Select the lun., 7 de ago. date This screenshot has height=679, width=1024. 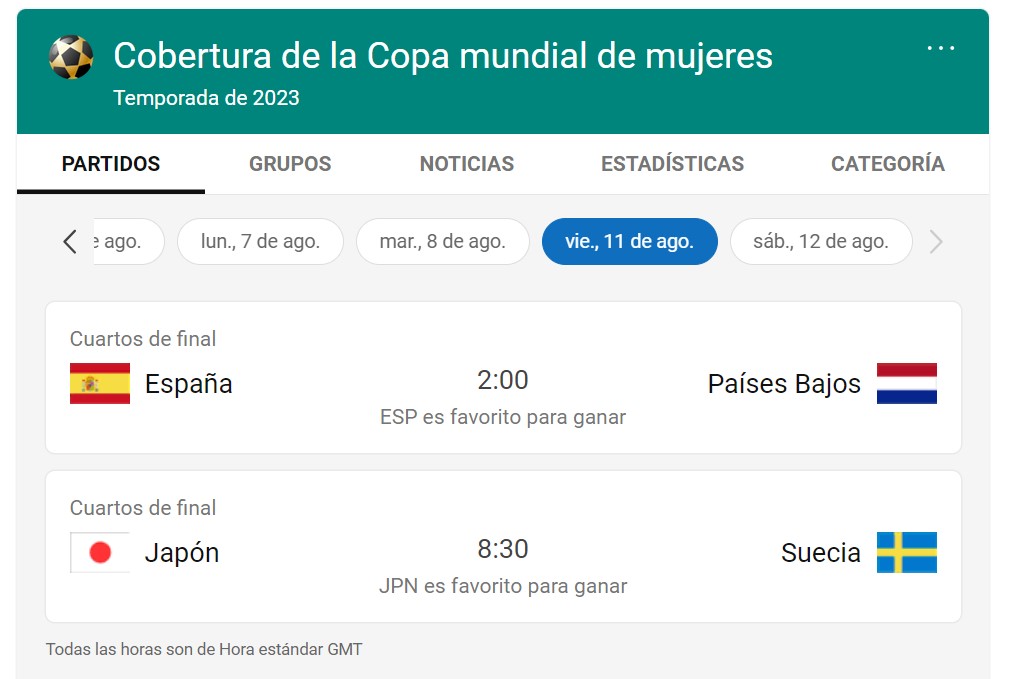coord(260,241)
